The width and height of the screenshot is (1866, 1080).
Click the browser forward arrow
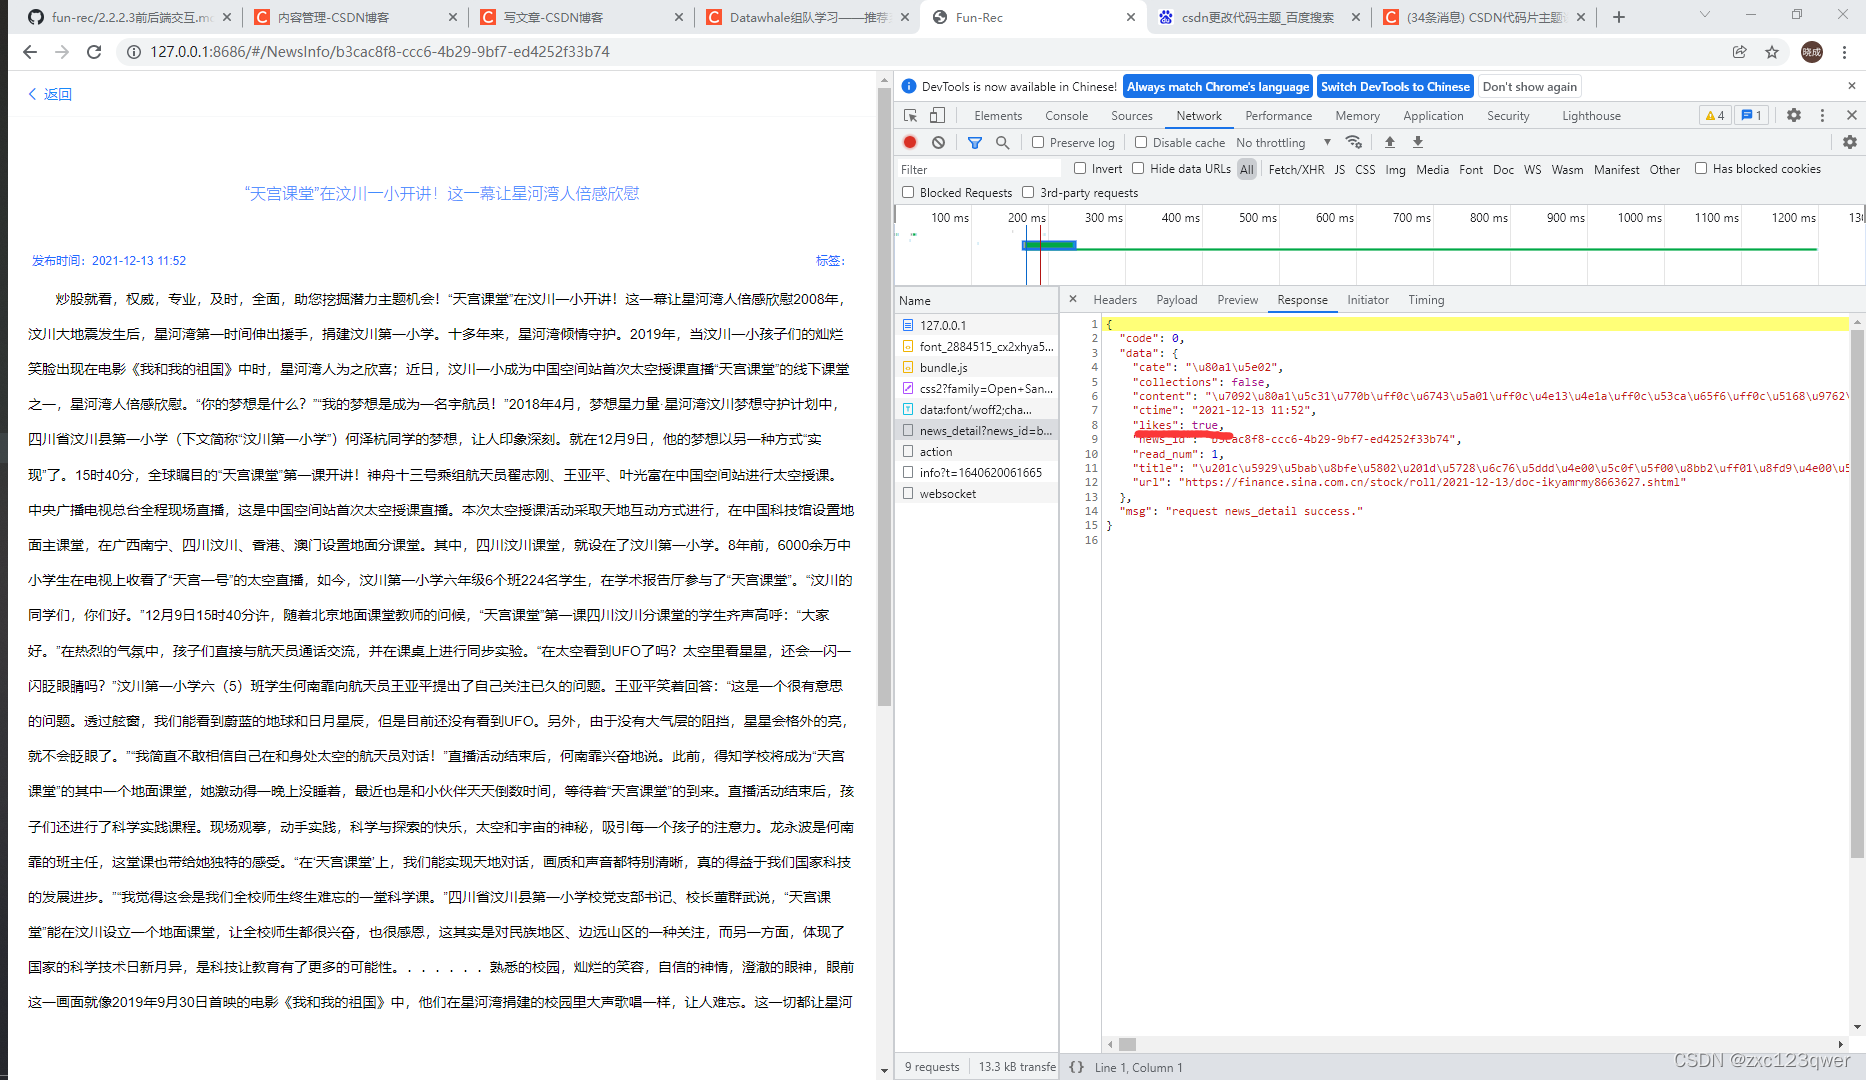coord(62,52)
